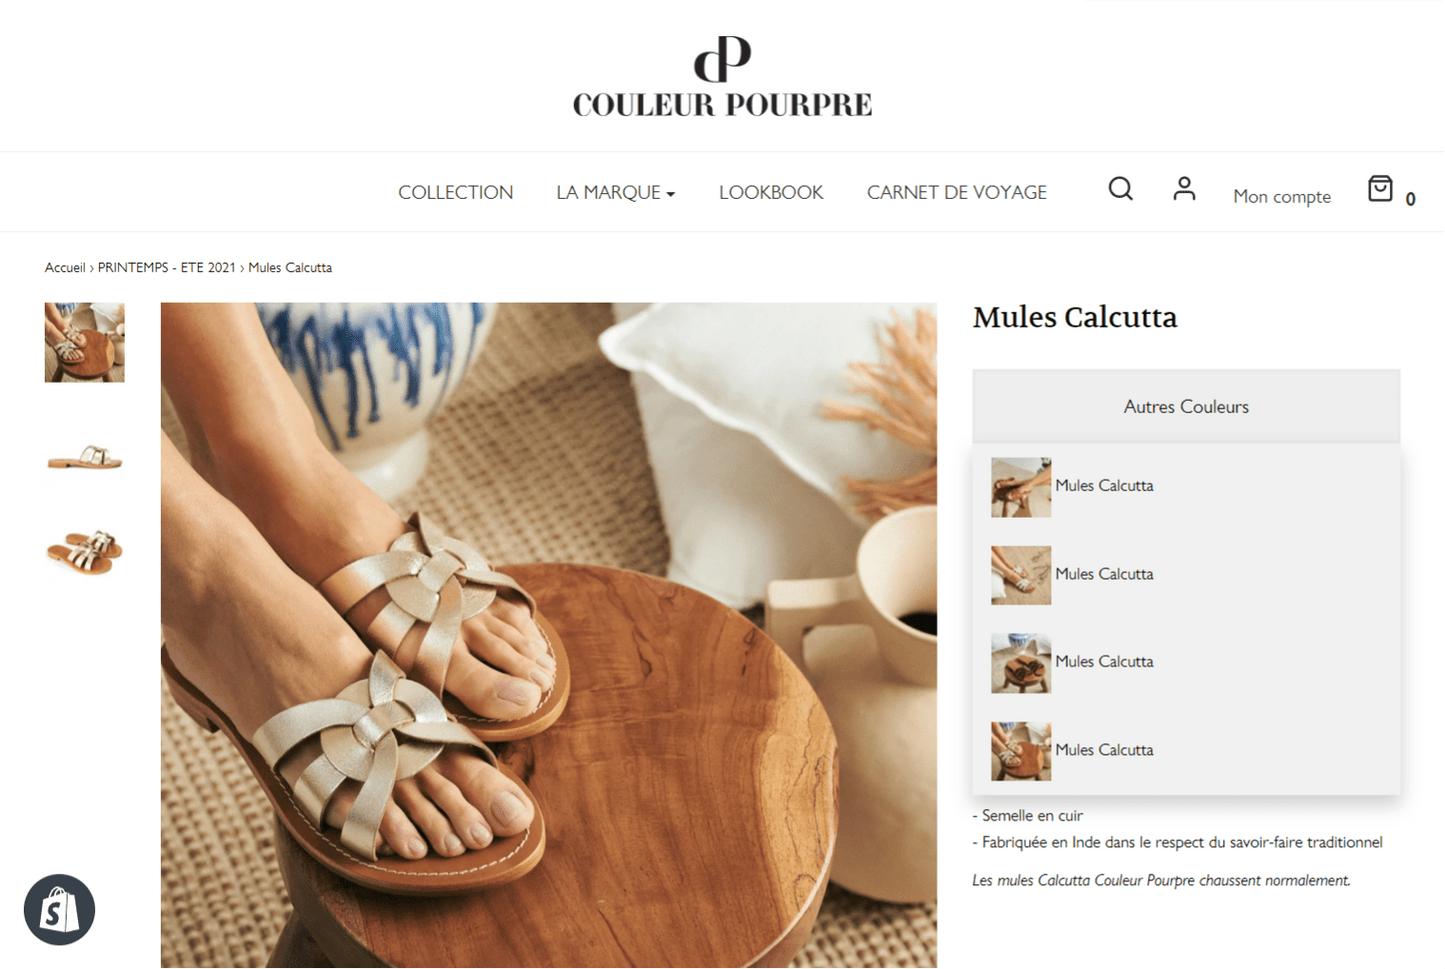The image size is (1445, 969).
Task: Expand the LA MARQUE dropdown arrow
Action: (671, 194)
